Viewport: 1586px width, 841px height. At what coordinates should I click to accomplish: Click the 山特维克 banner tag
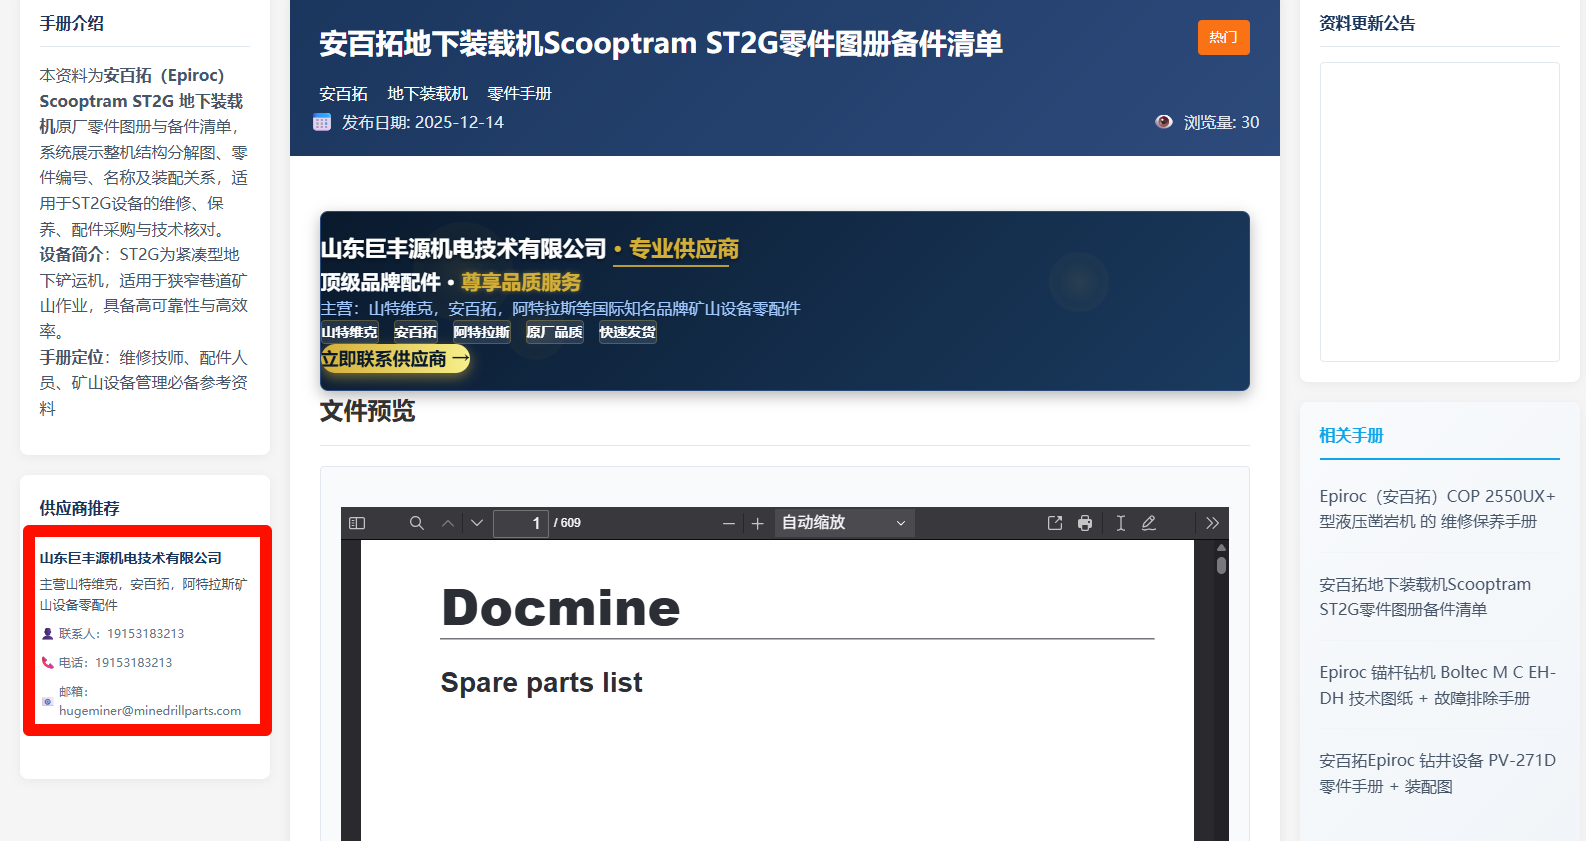point(349,332)
